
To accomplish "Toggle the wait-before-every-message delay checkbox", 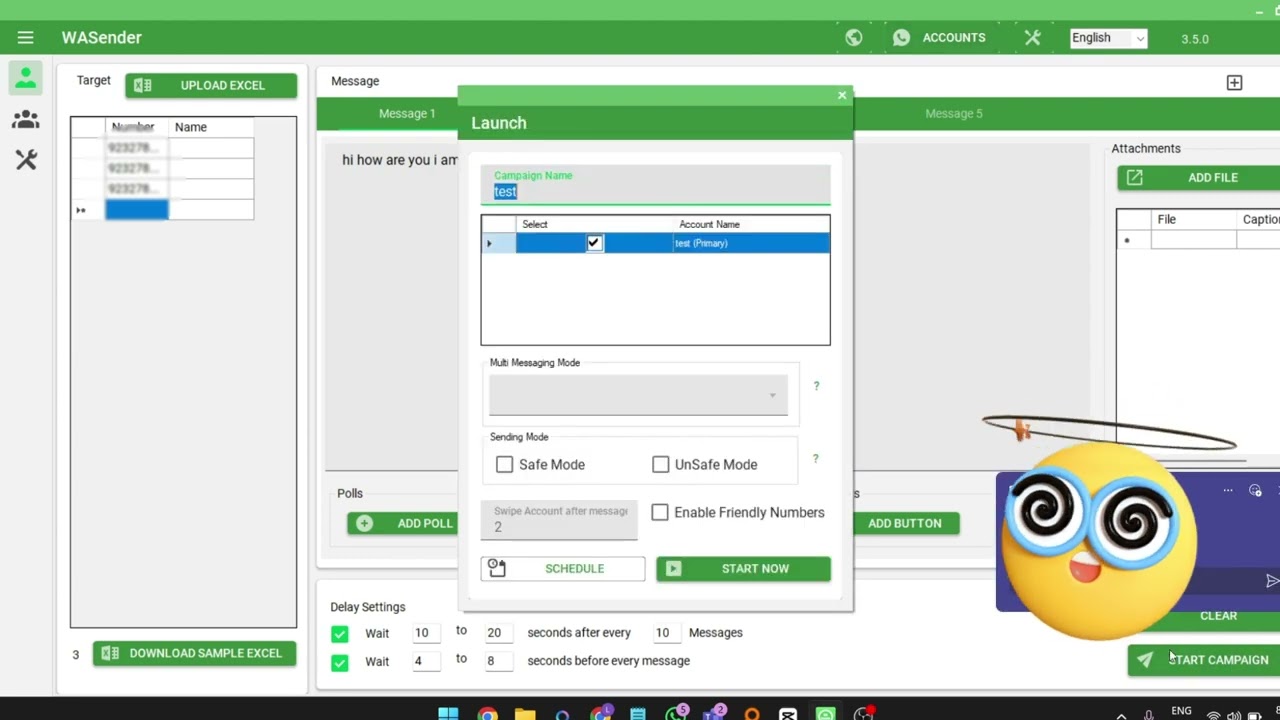I will [x=340, y=662].
